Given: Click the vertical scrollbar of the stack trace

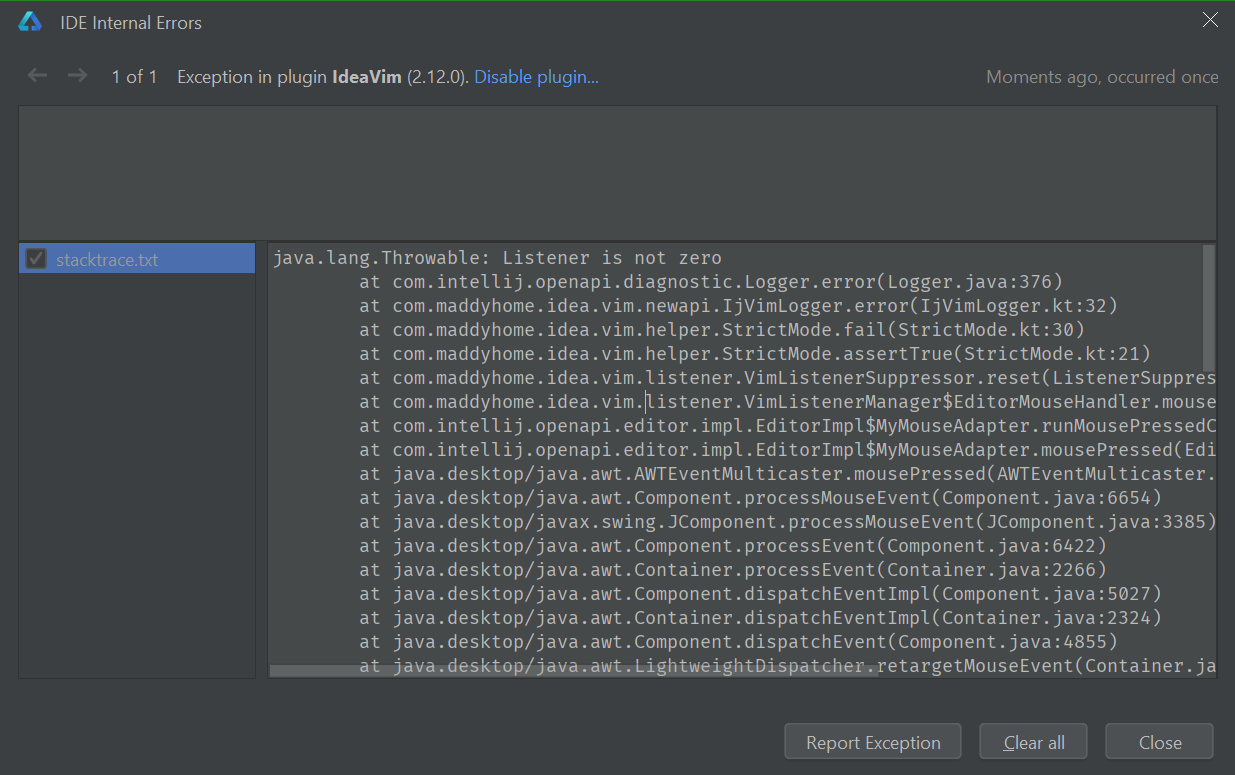Looking at the screenshot, I should coord(1208,308).
